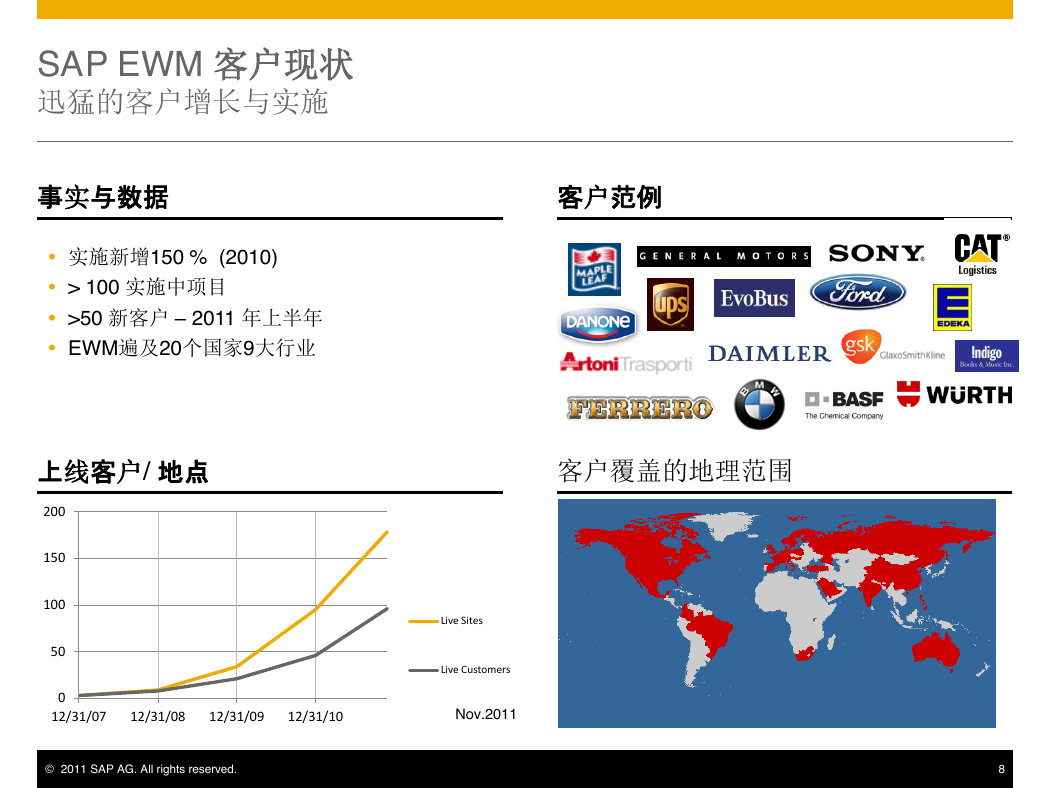Click the x-axis label "12/31/10"
1050x788 pixels.
coord(315,716)
